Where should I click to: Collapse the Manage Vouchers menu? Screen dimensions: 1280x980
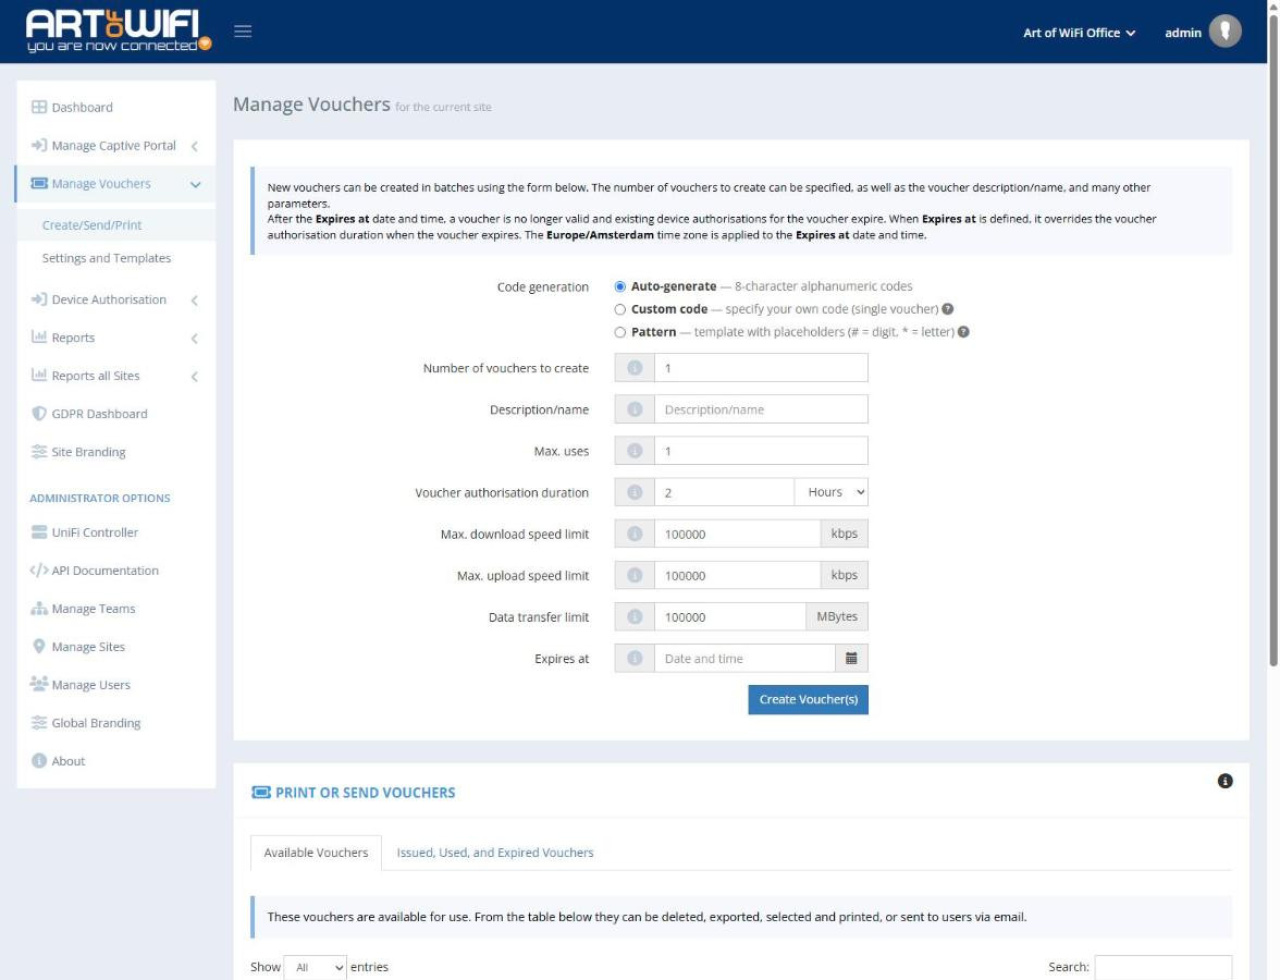tap(116, 184)
